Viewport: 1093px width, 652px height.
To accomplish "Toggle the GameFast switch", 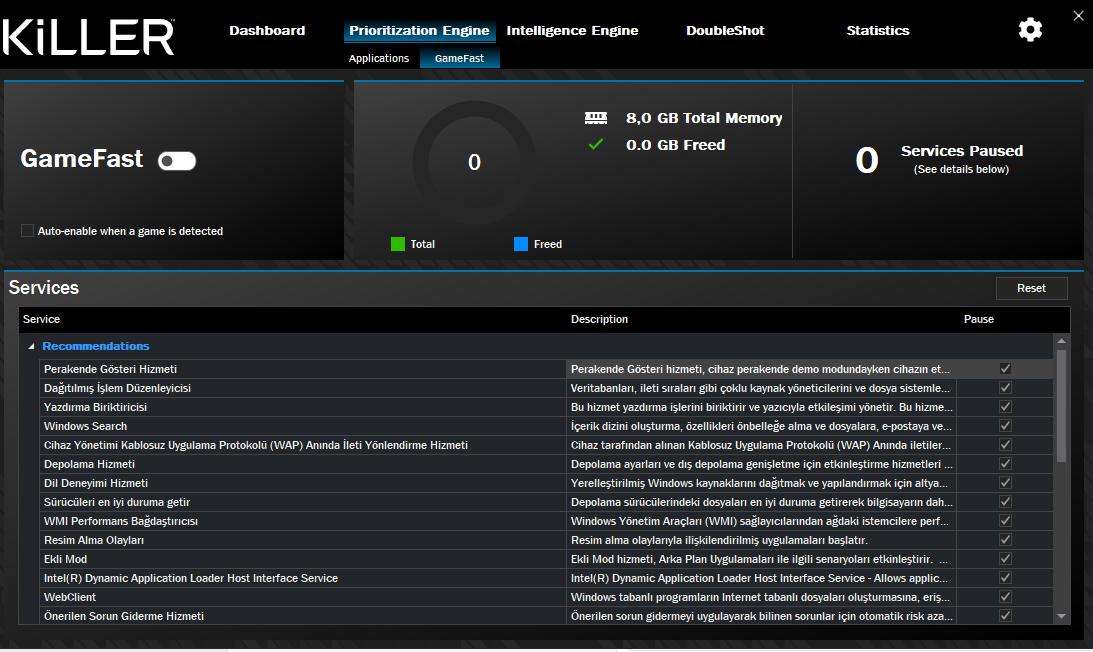I will pyautogui.click(x=176, y=161).
